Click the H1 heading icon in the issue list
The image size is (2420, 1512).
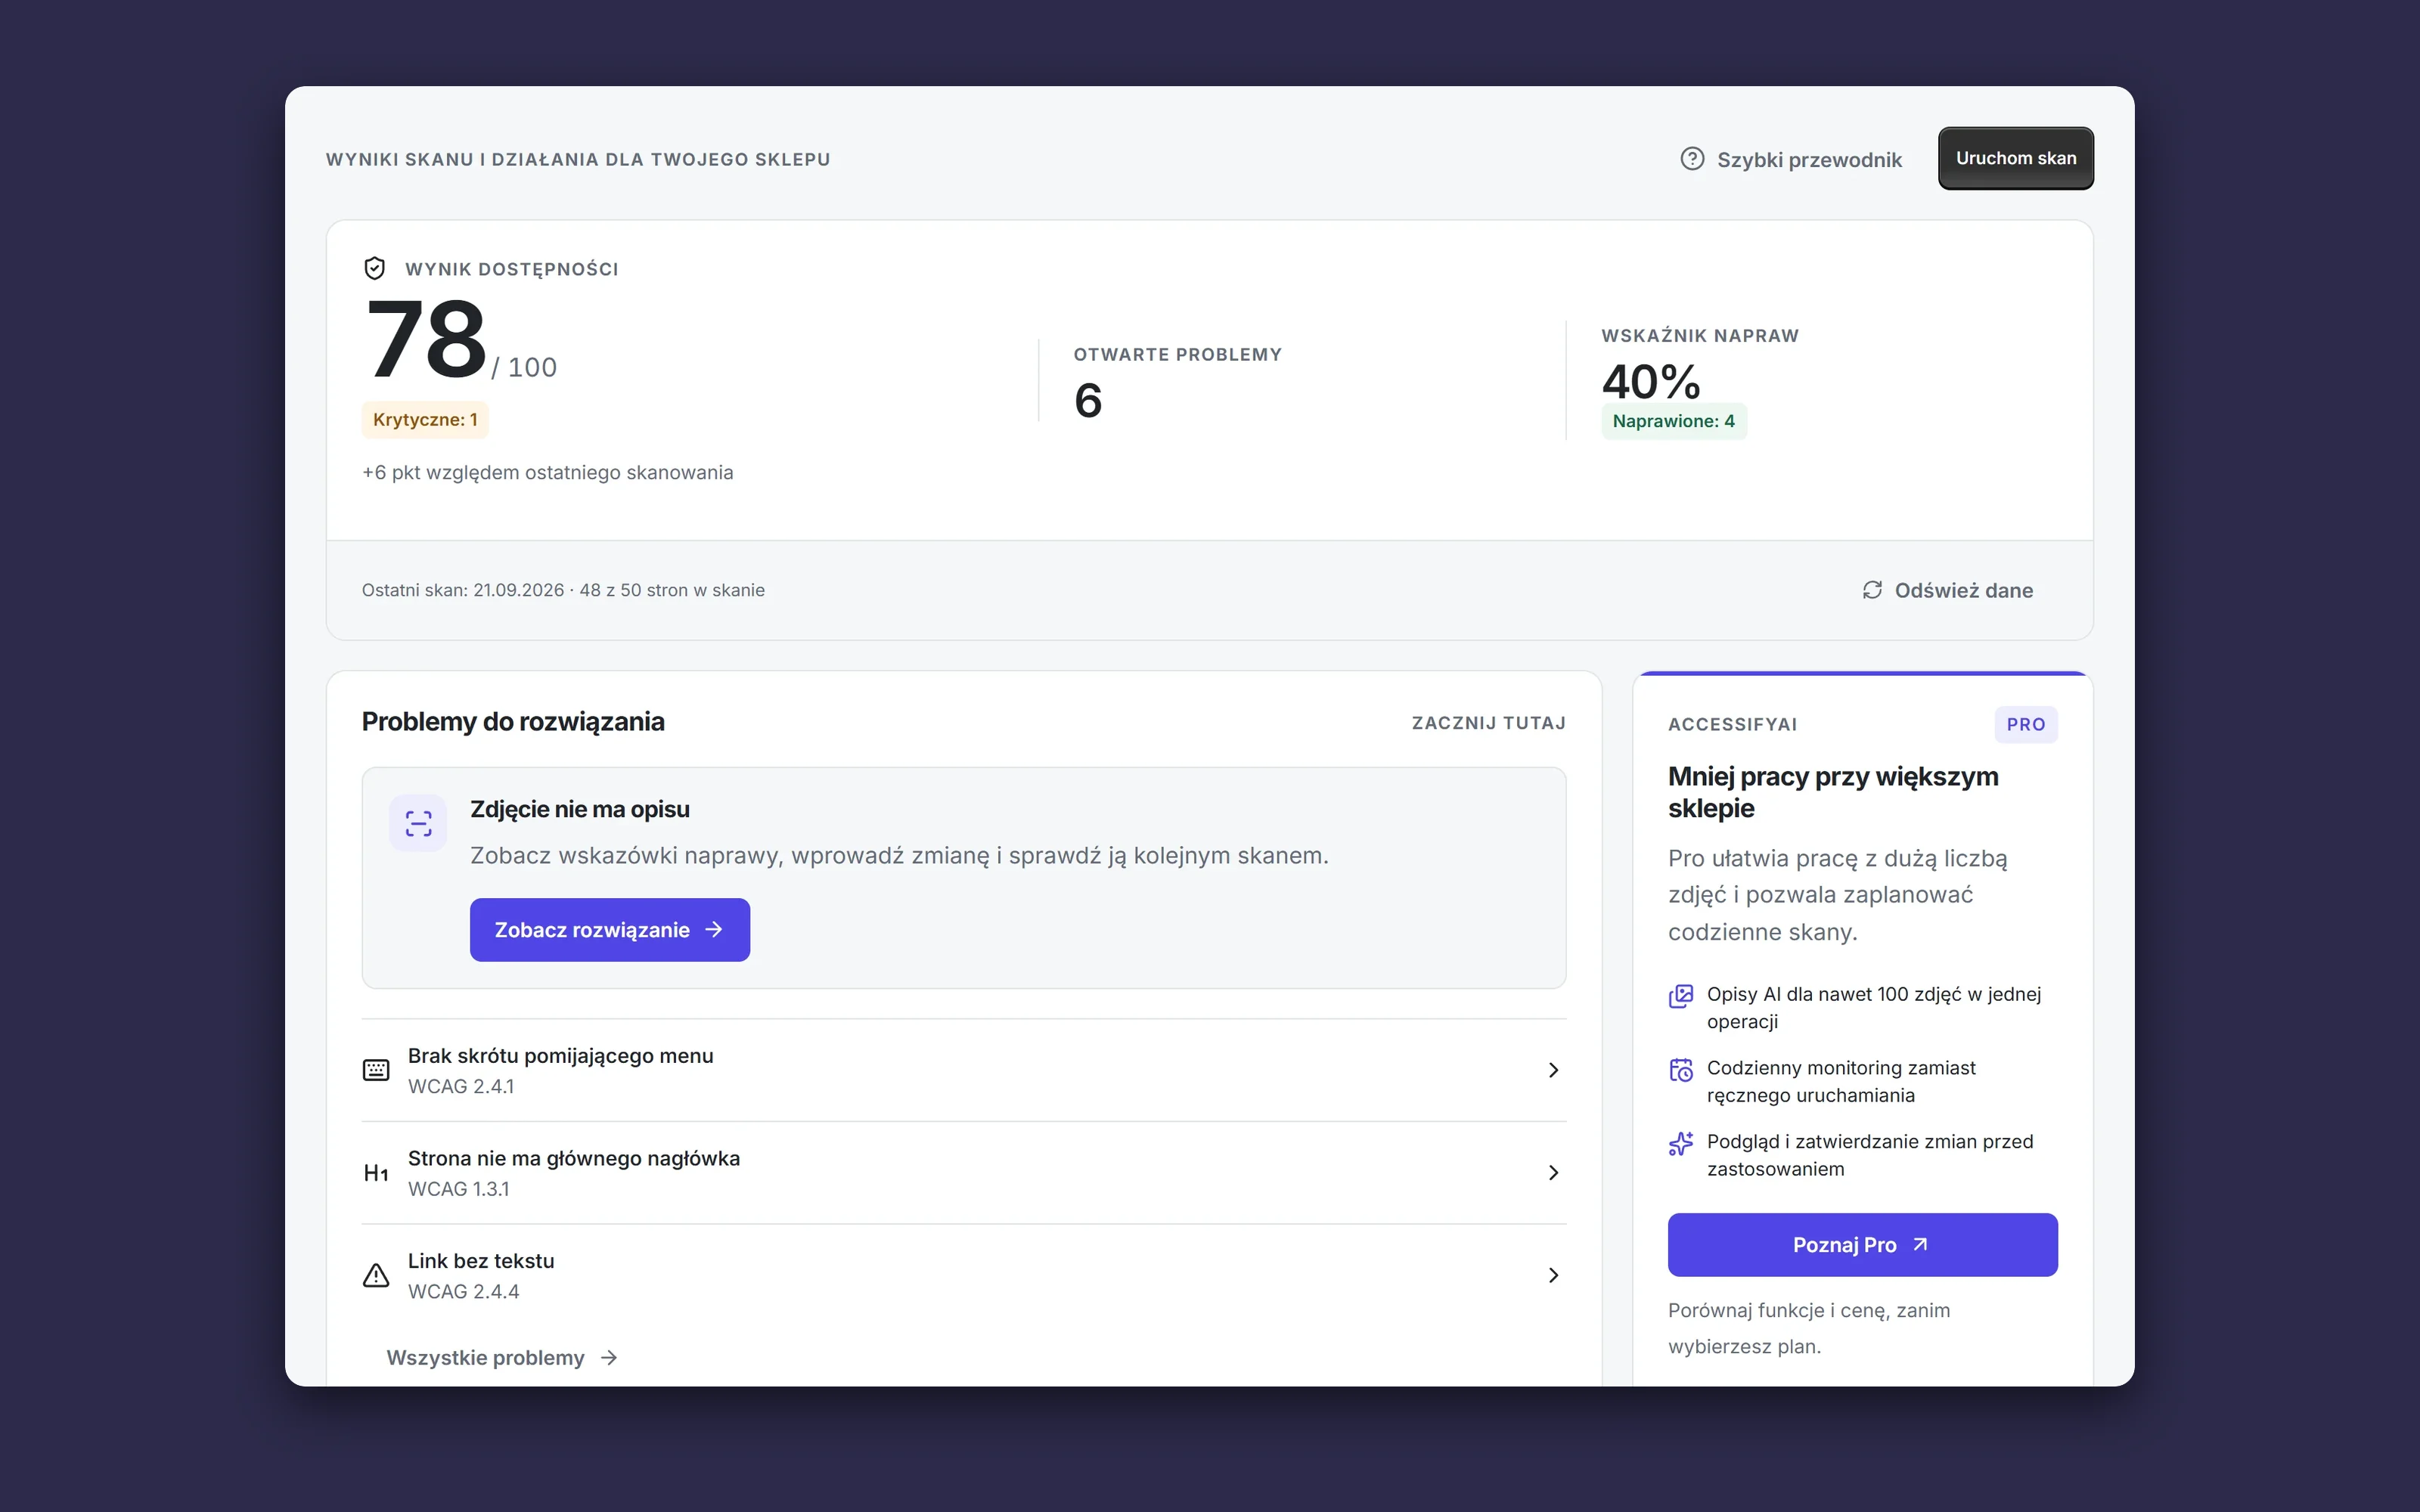coord(376,1173)
